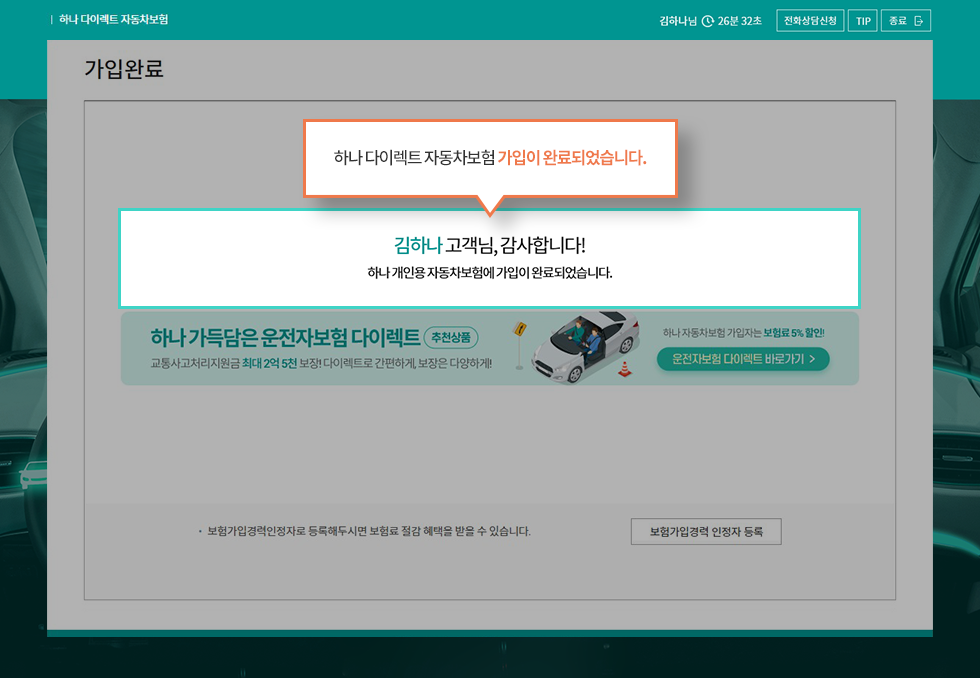Click the 보험가입경력인정자로 등록해두시면 notice text
Image resolution: width=980 pixels, height=678 pixels.
[x=369, y=531]
